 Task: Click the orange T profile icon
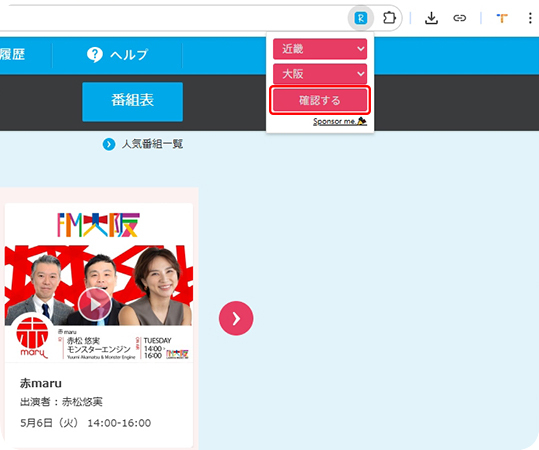point(502,18)
